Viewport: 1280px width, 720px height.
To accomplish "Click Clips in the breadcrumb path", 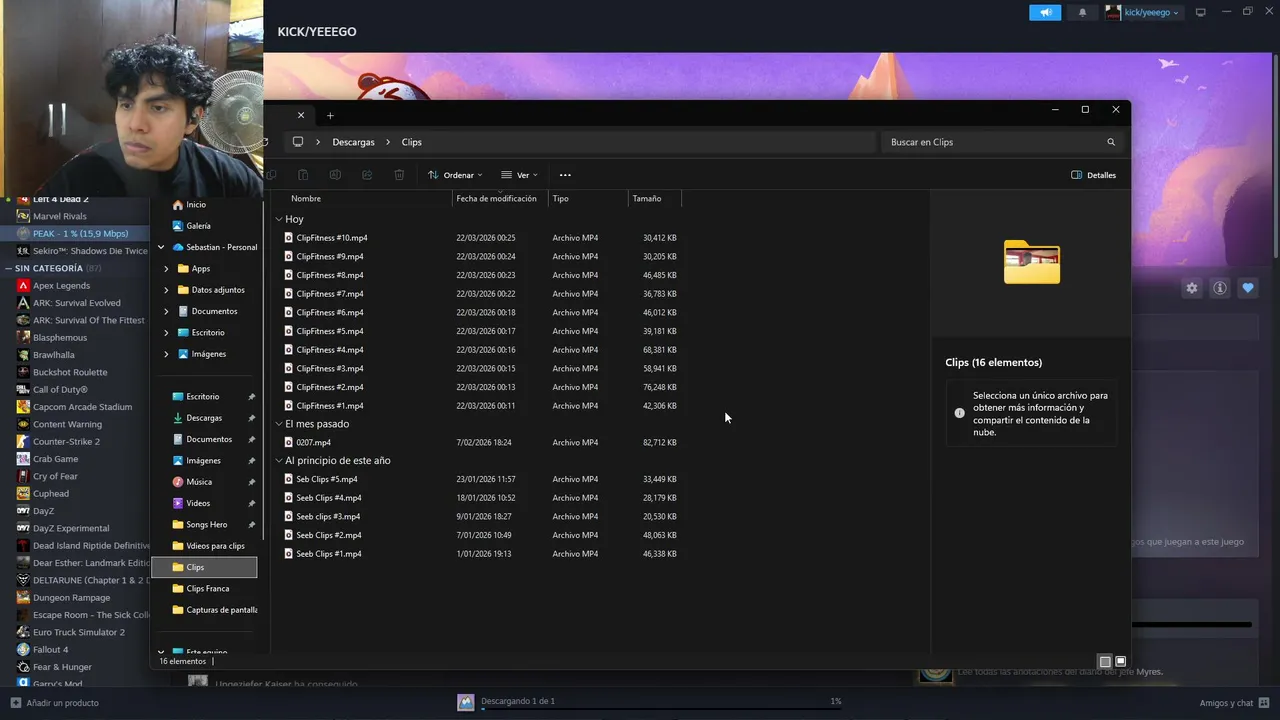I will click(411, 142).
